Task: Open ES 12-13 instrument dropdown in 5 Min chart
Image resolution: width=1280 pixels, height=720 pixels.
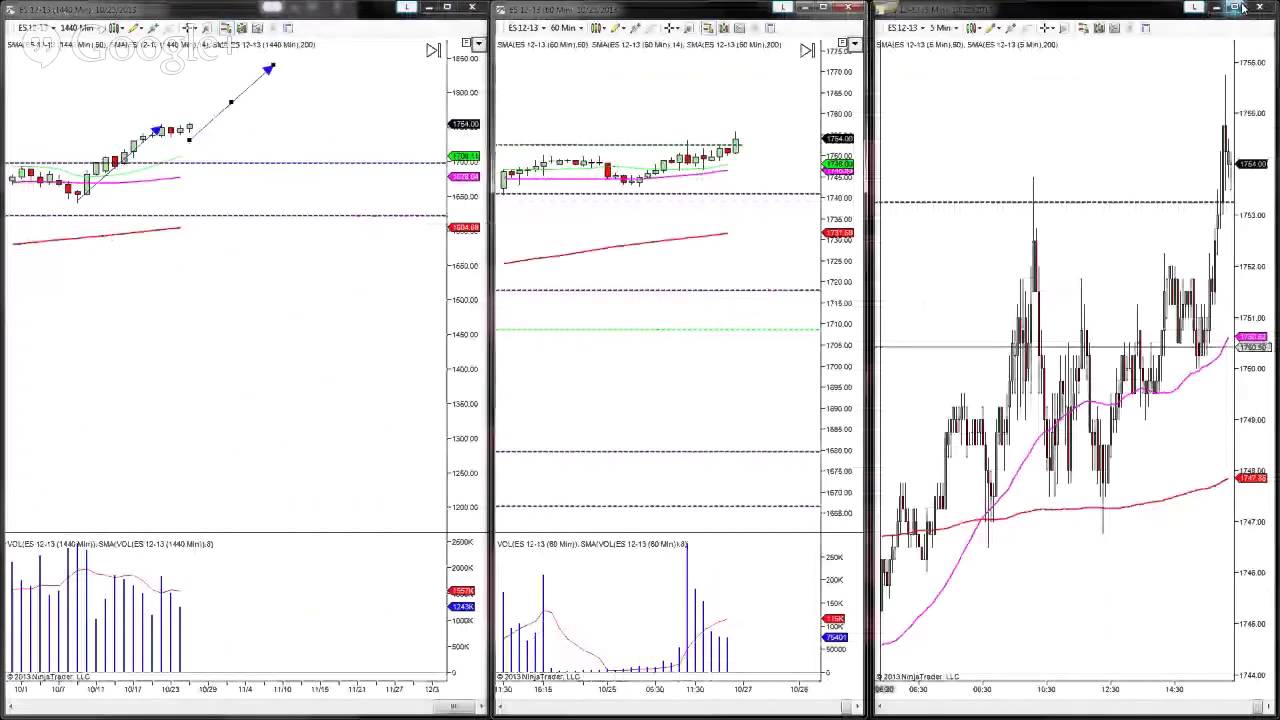Action: pos(906,28)
